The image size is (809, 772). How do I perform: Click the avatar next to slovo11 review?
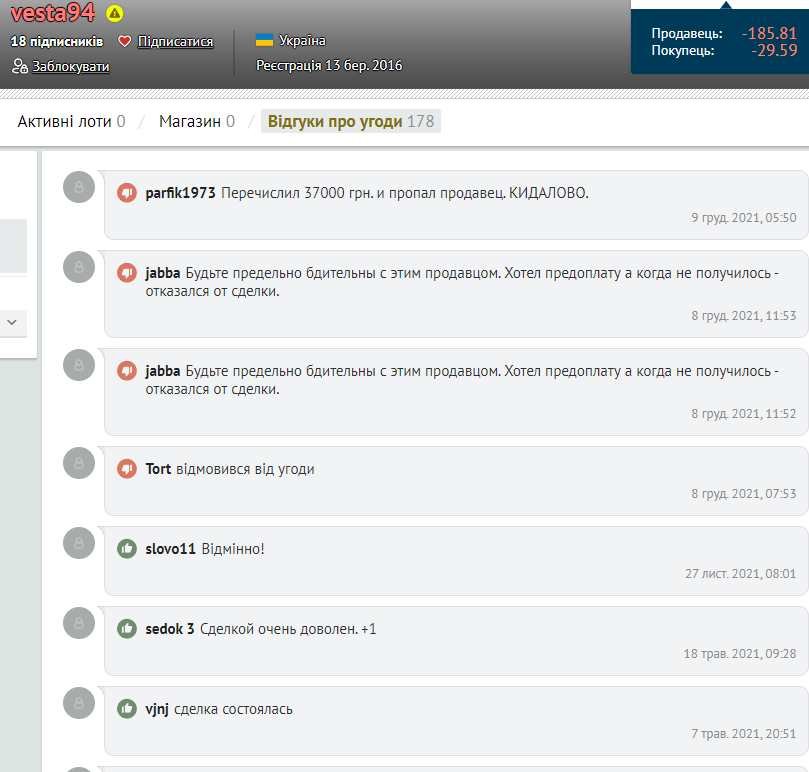pos(79,543)
